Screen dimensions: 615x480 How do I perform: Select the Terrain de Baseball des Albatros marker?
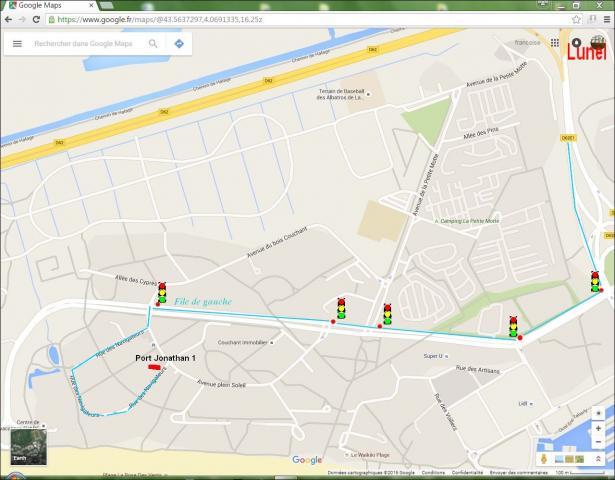click(x=368, y=94)
